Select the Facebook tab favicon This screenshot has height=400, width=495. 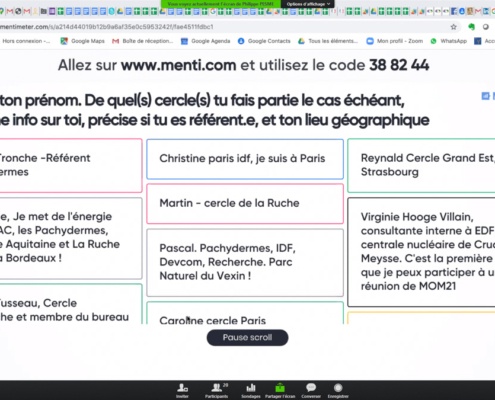454,11
